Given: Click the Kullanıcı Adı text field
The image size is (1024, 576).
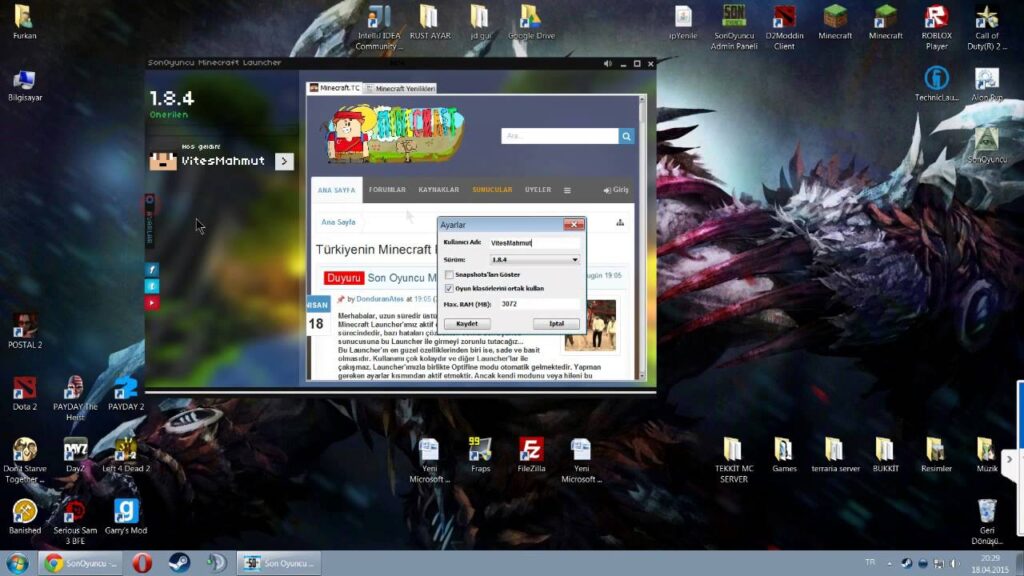Looking at the screenshot, I should click(x=534, y=242).
